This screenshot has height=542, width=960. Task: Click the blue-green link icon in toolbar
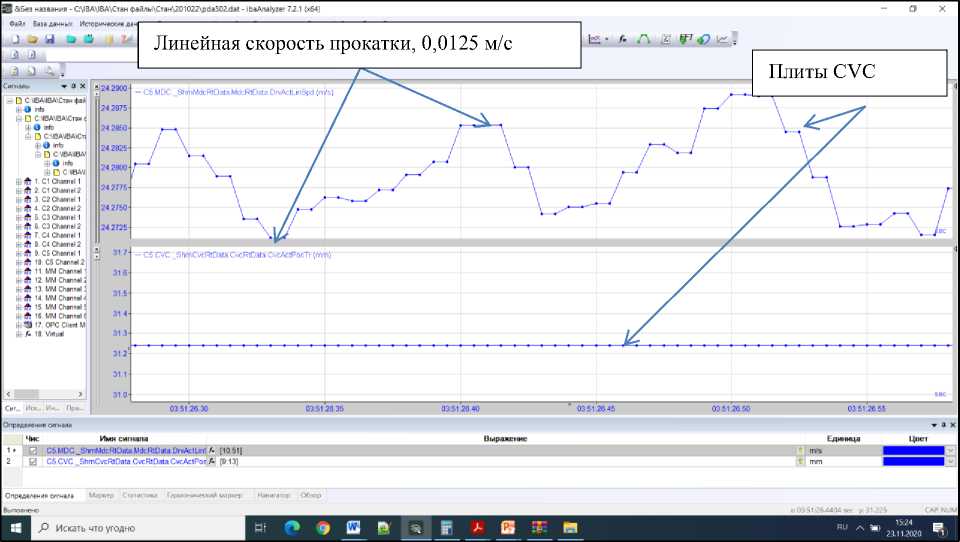(703, 39)
